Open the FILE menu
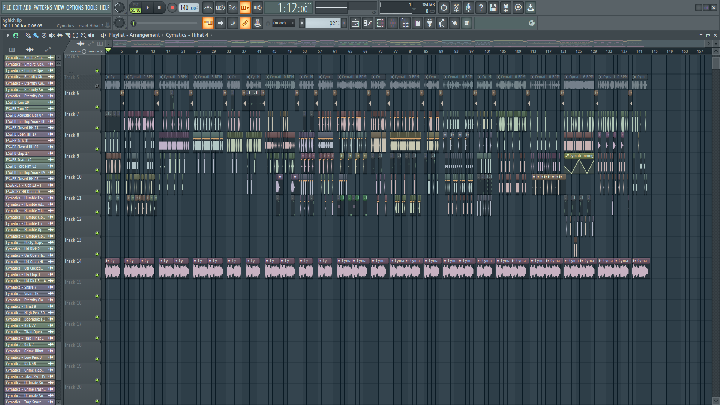Viewport: 720px width, 405px height. click(7, 7)
